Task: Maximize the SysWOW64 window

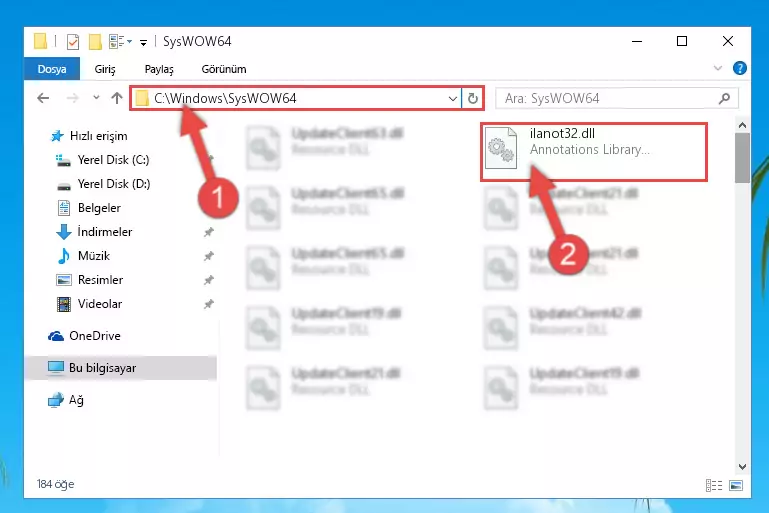Action: click(x=682, y=41)
